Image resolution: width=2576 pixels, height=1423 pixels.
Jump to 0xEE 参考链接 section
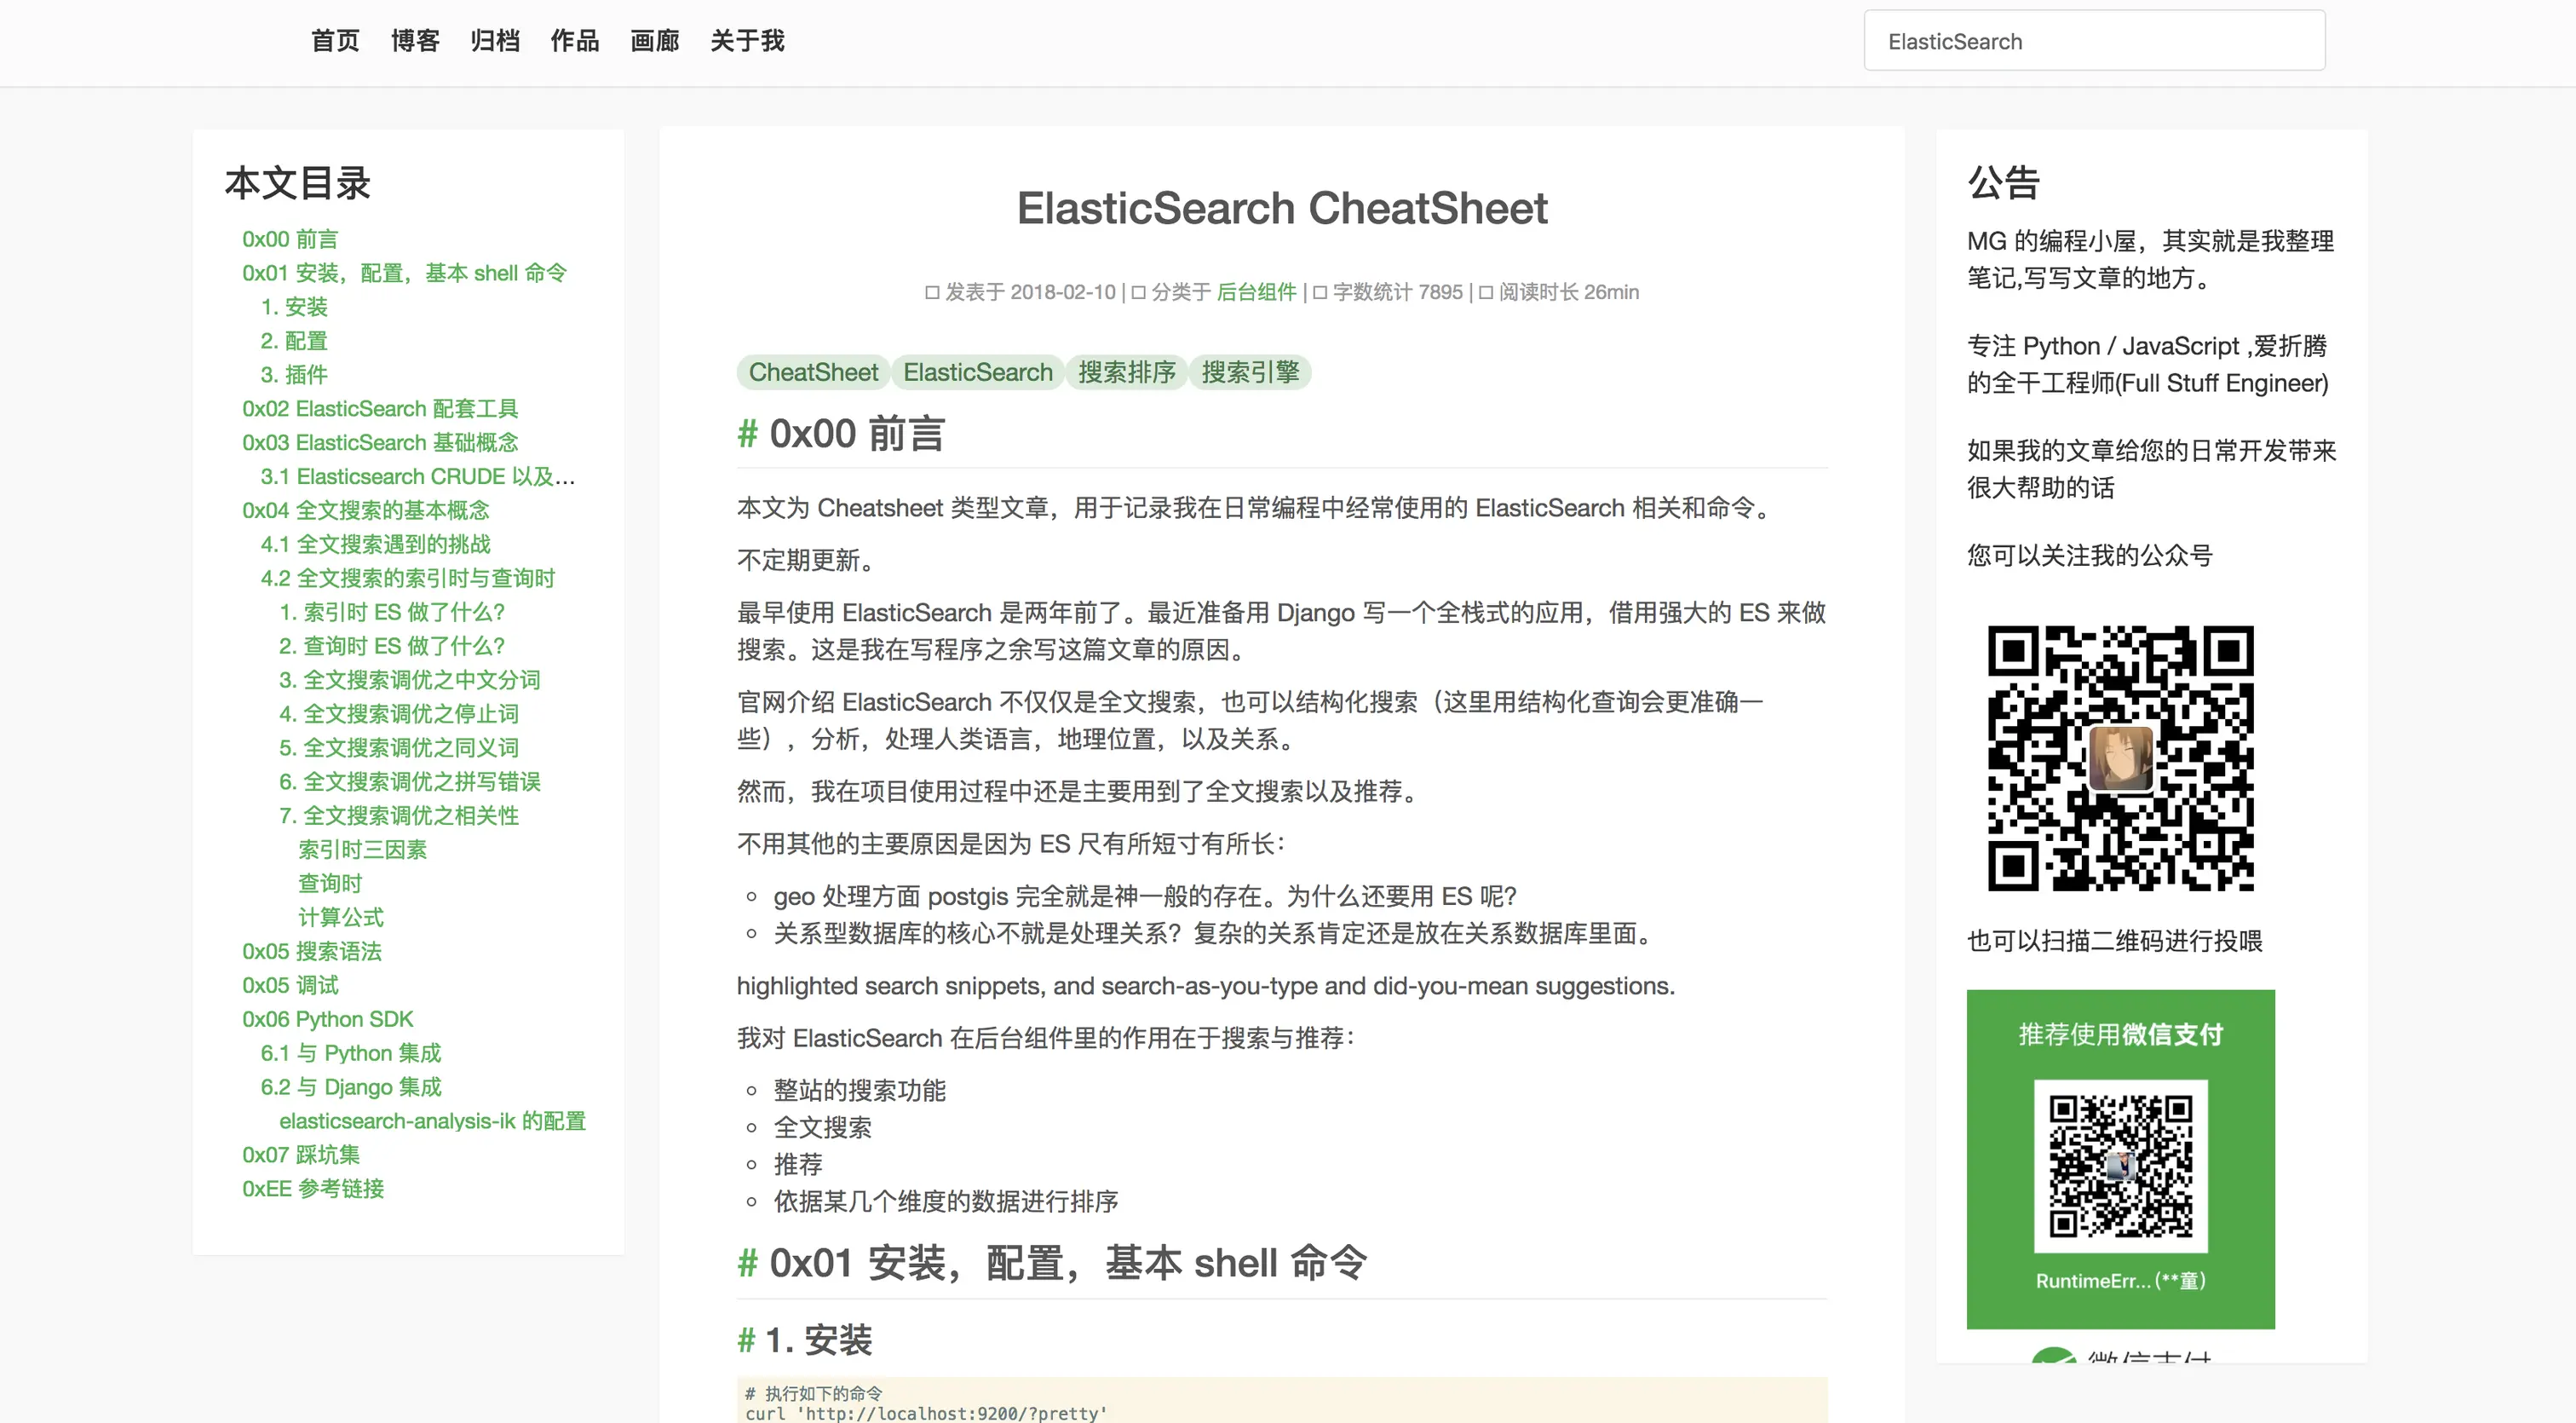(313, 1188)
